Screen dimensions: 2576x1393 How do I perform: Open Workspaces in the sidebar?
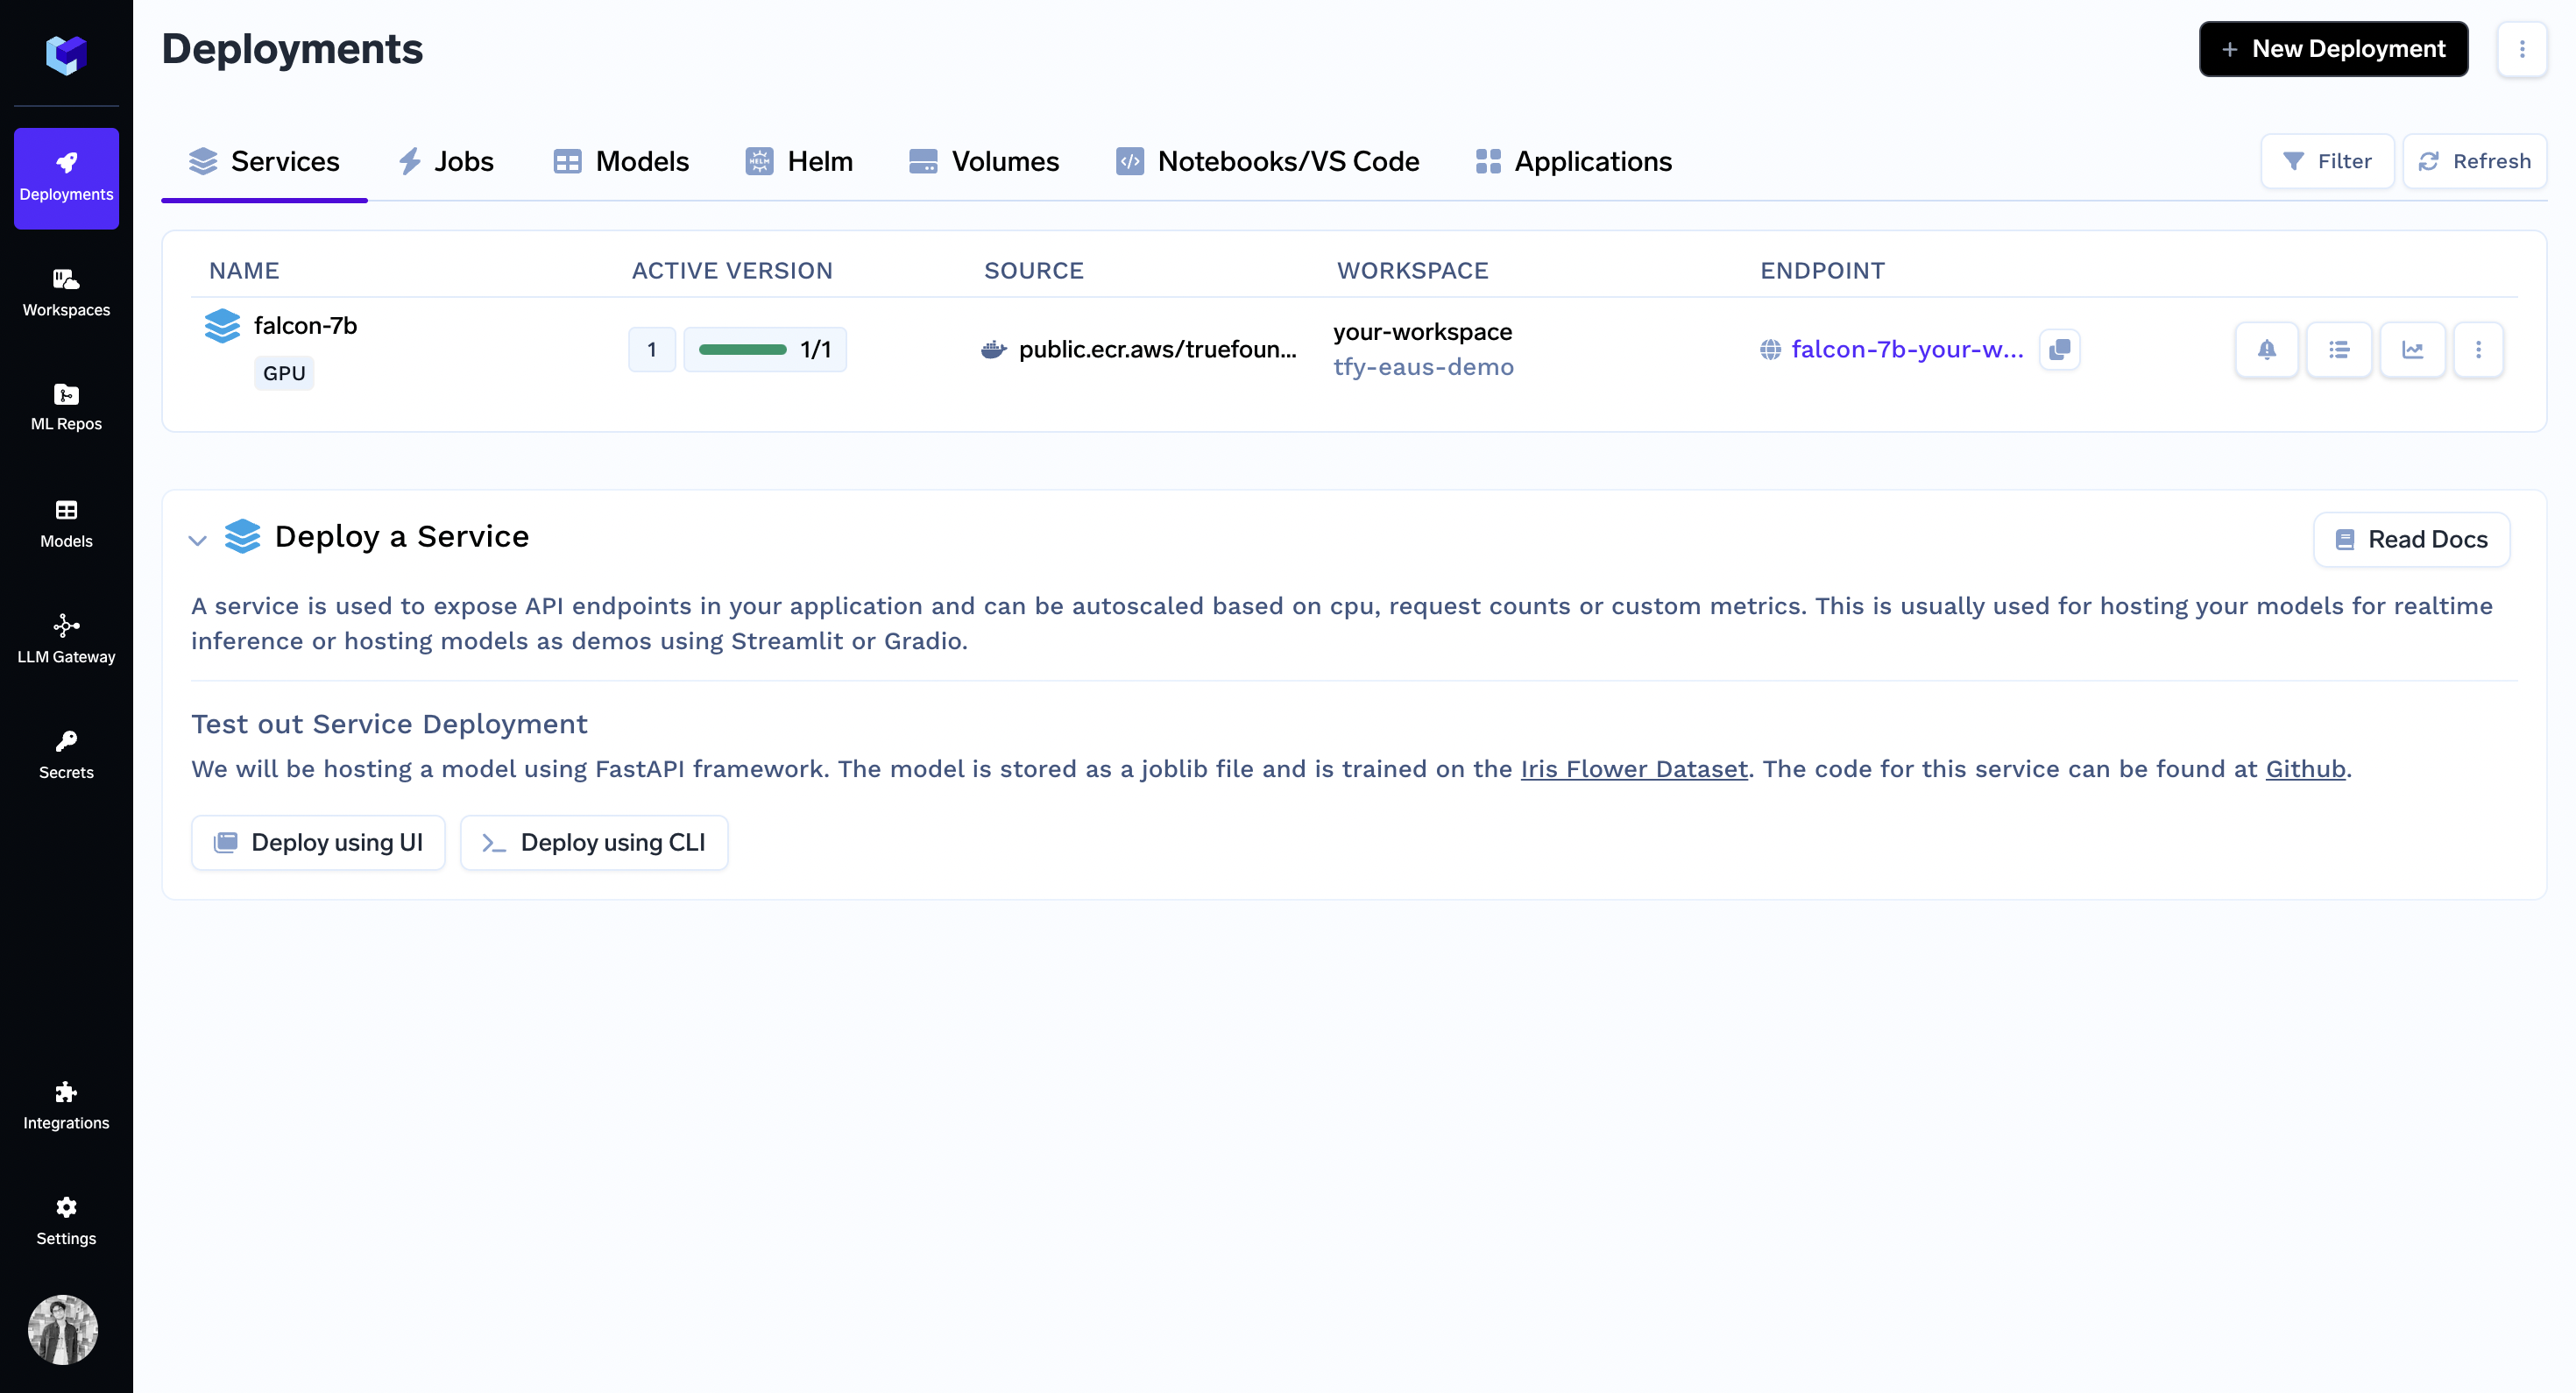pyautogui.click(x=66, y=292)
